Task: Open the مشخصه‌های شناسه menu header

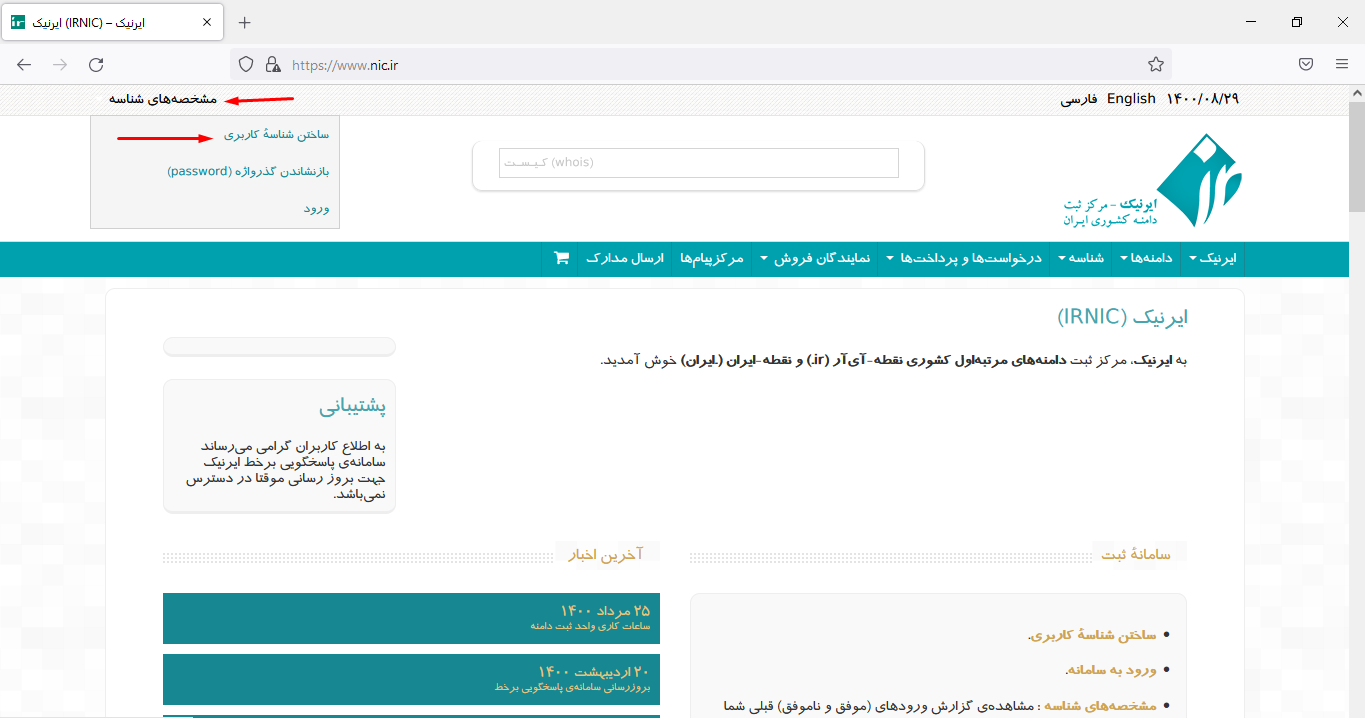Action: [163, 99]
